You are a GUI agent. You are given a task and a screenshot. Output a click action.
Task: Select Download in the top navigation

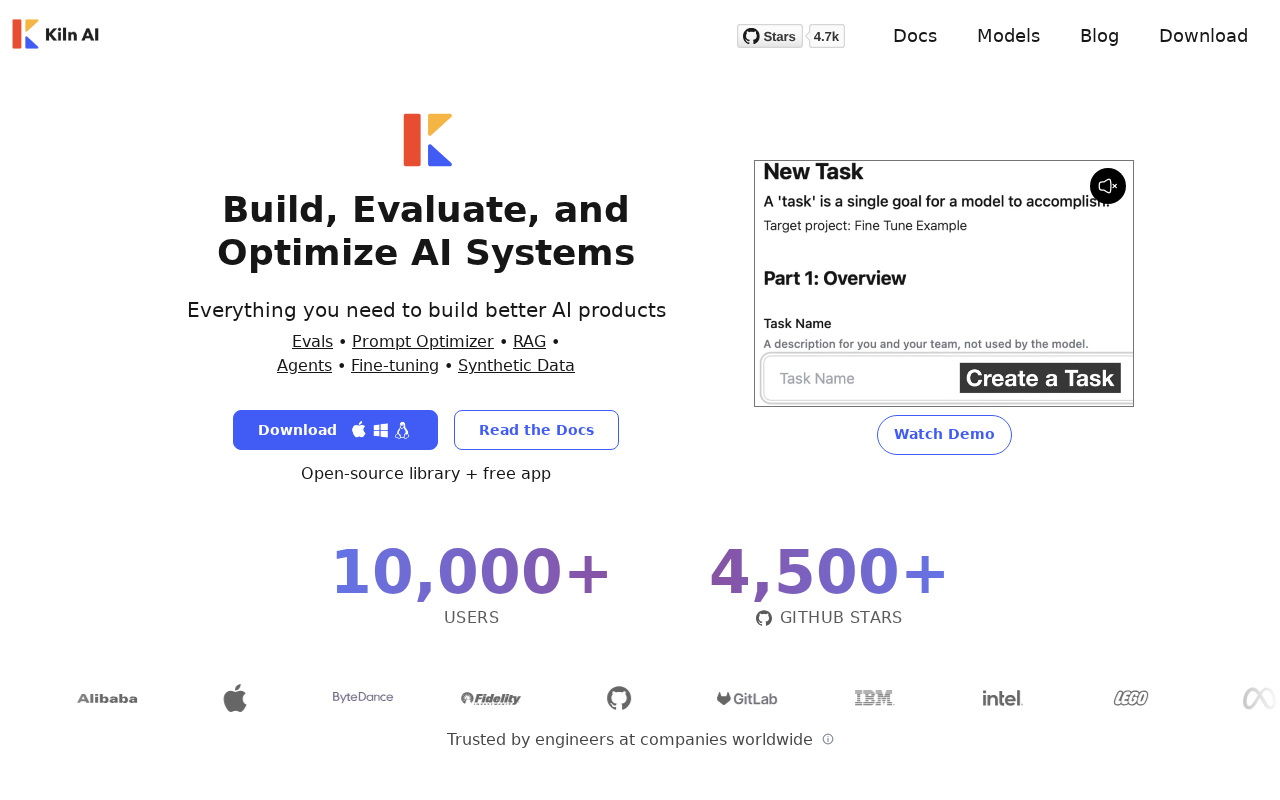point(1203,36)
